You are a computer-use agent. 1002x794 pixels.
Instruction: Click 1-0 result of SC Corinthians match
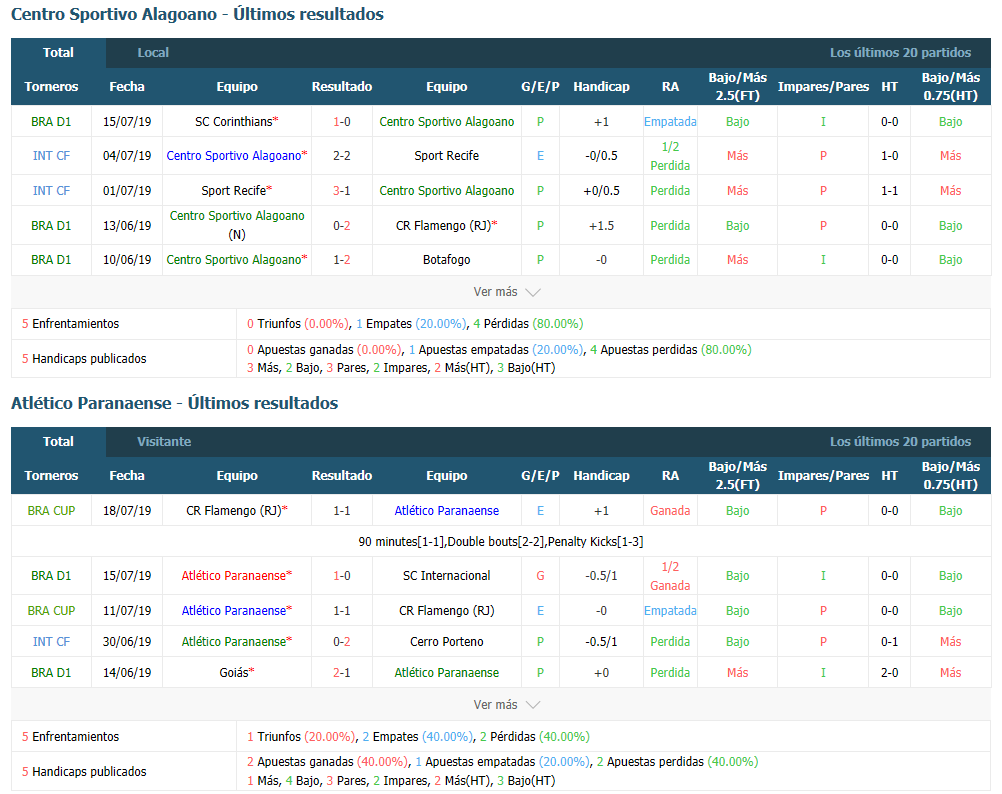coord(342,122)
